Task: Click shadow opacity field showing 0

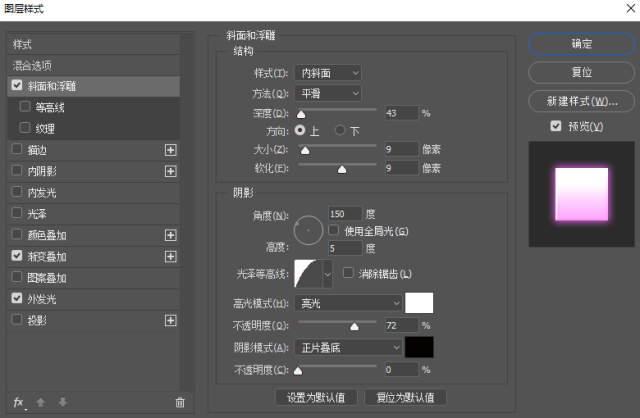Action: [402, 370]
